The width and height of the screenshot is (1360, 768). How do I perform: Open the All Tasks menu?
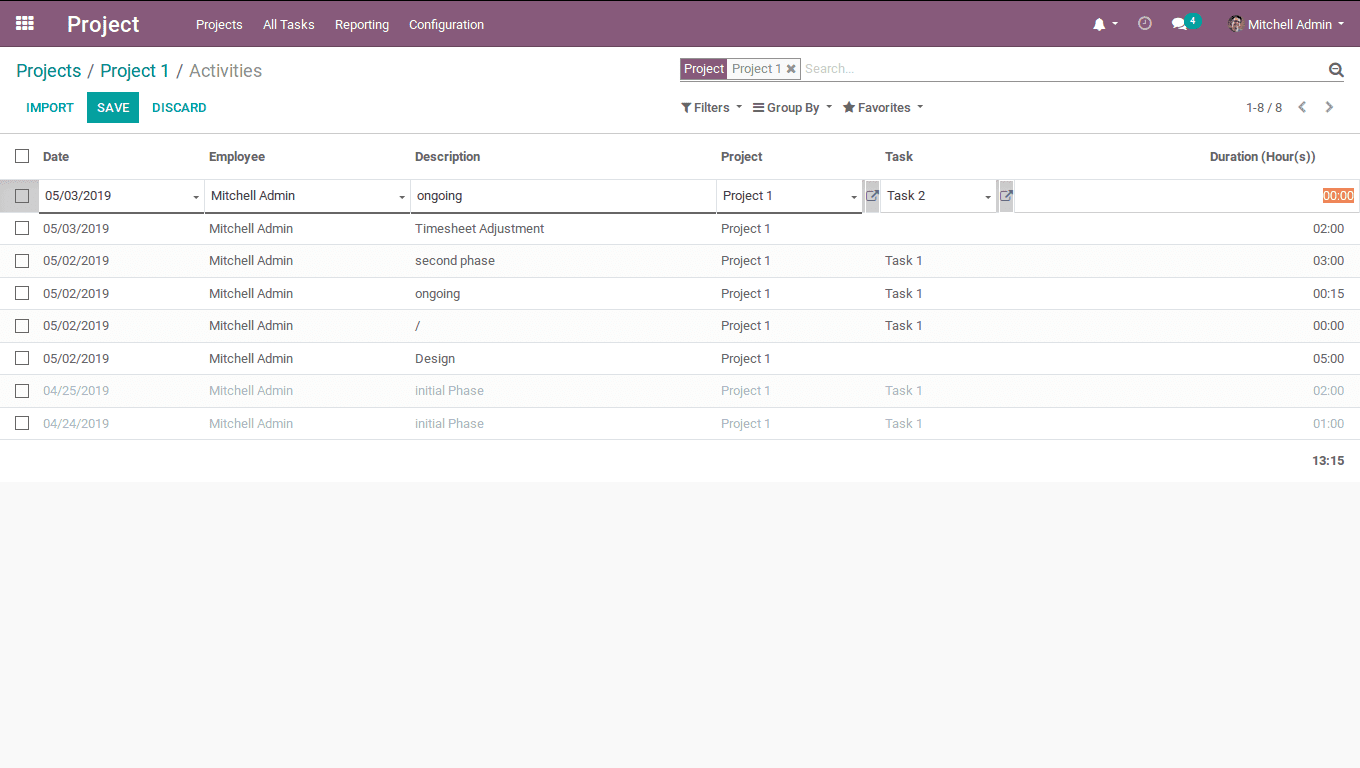pyautogui.click(x=289, y=24)
